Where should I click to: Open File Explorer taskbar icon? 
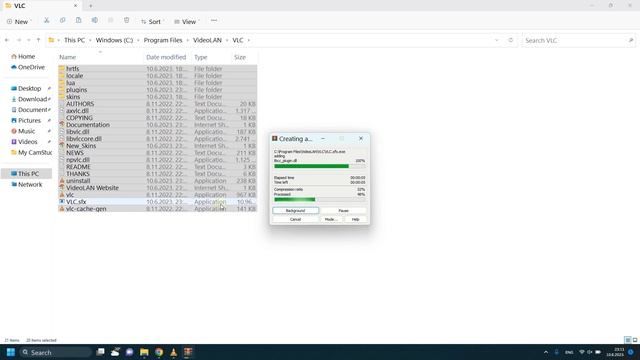(x=144, y=352)
